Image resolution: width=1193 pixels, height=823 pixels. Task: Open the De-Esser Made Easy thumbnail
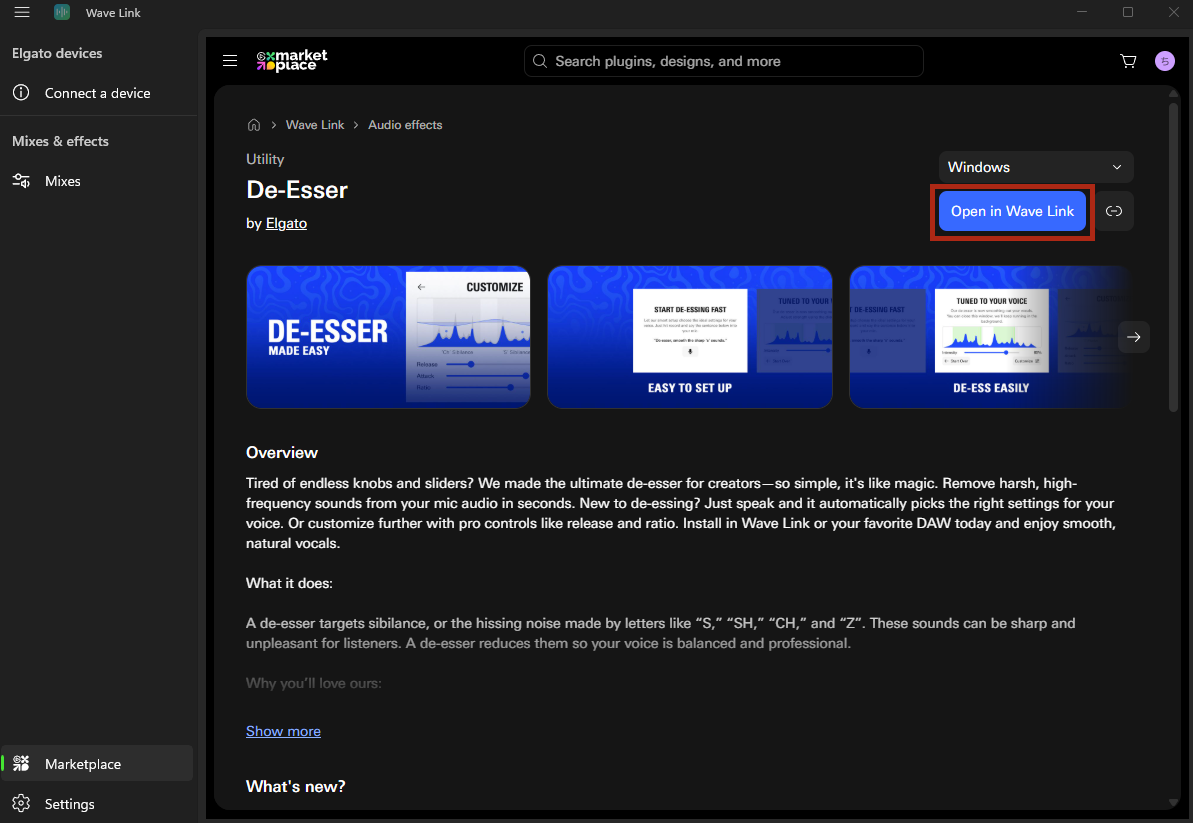388,337
